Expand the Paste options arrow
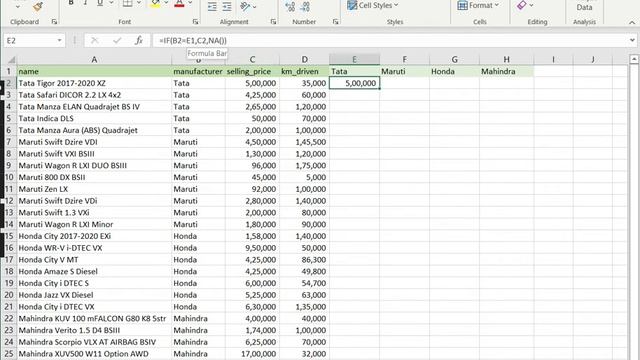The height and width of the screenshot is (360, 640). [x=18, y=7]
